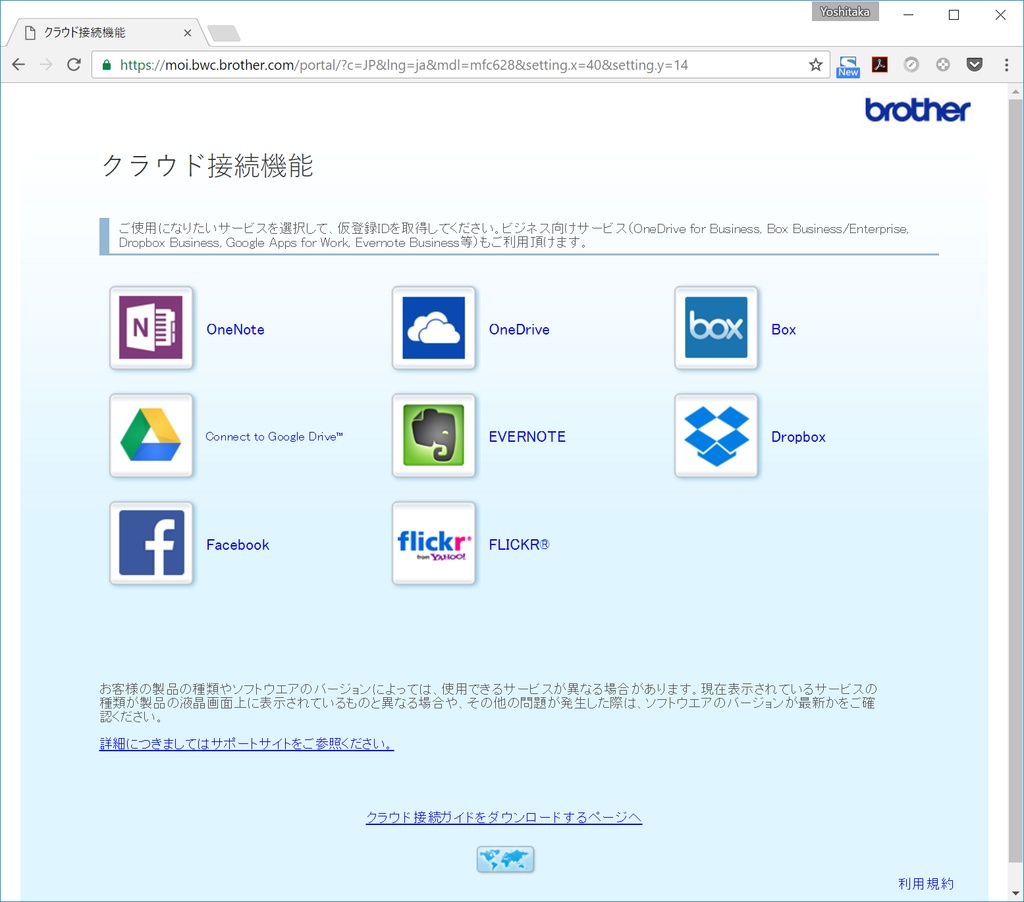
Task: Choose the Evernote elephant icon
Action: coord(434,436)
